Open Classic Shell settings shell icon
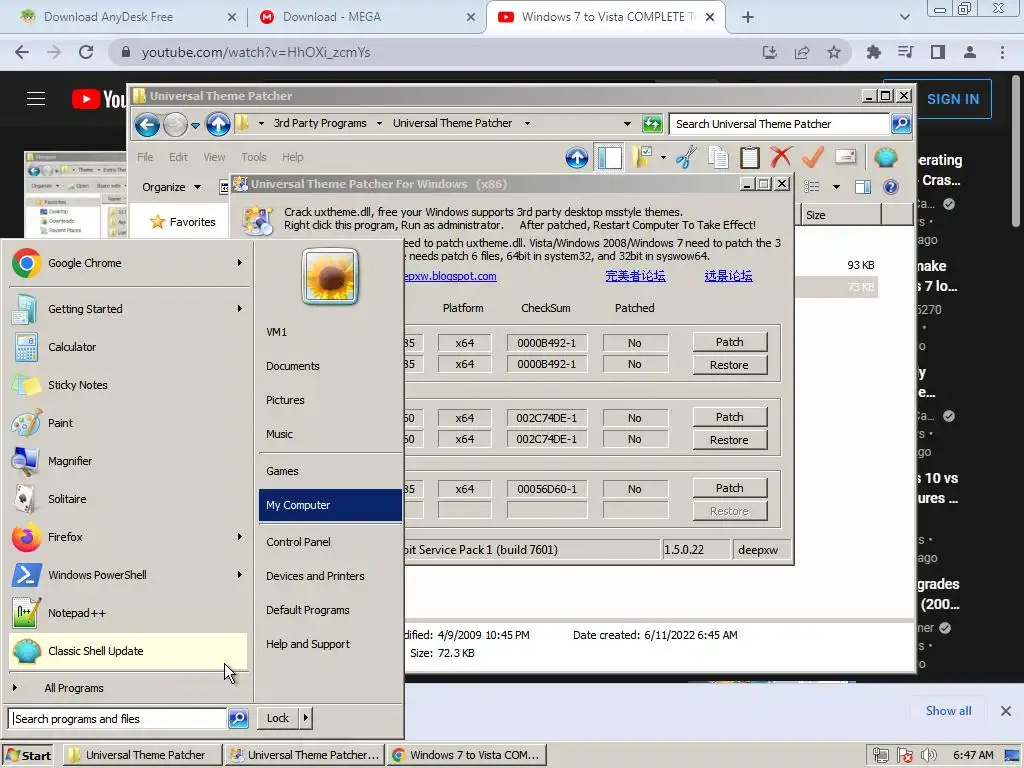The image size is (1024, 768). click(886, 157)
